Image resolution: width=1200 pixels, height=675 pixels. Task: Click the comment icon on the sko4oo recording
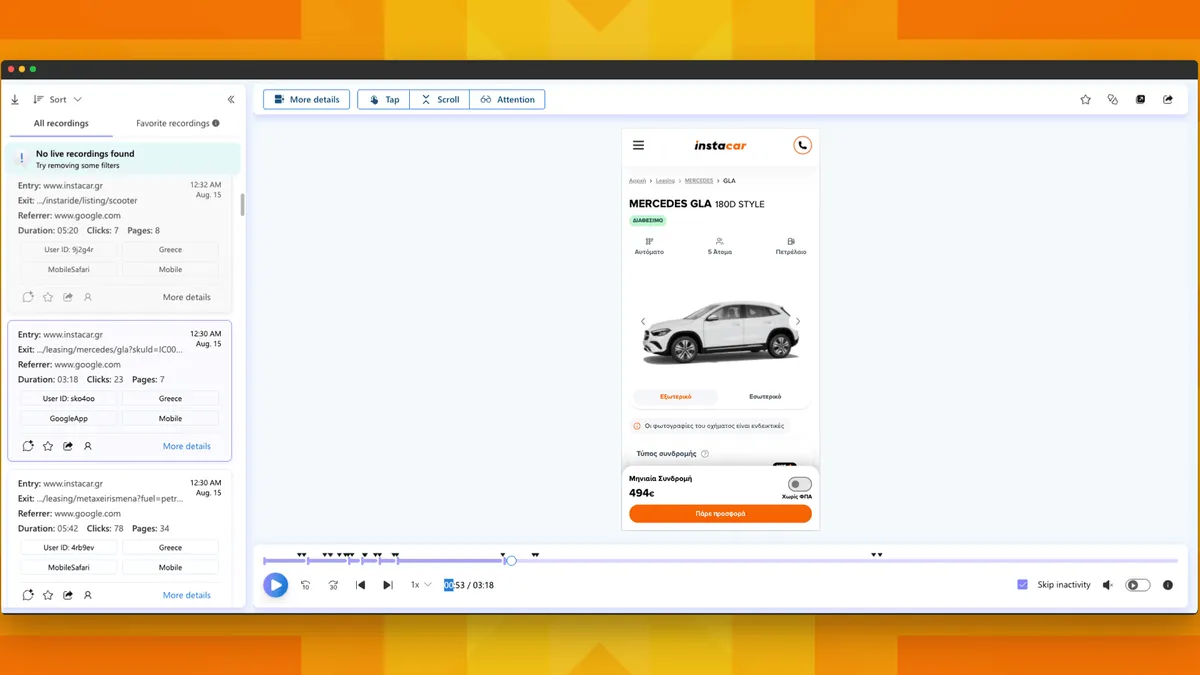28,446
